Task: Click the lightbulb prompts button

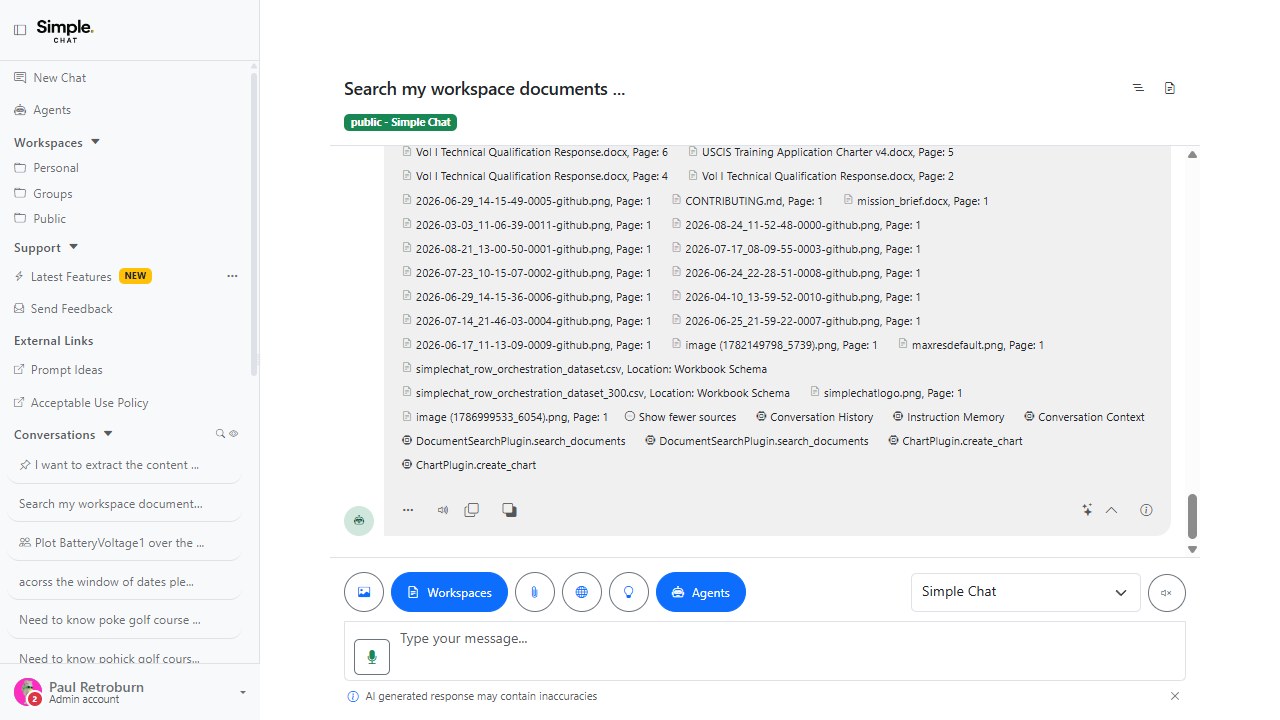Action: click(629, 592)
